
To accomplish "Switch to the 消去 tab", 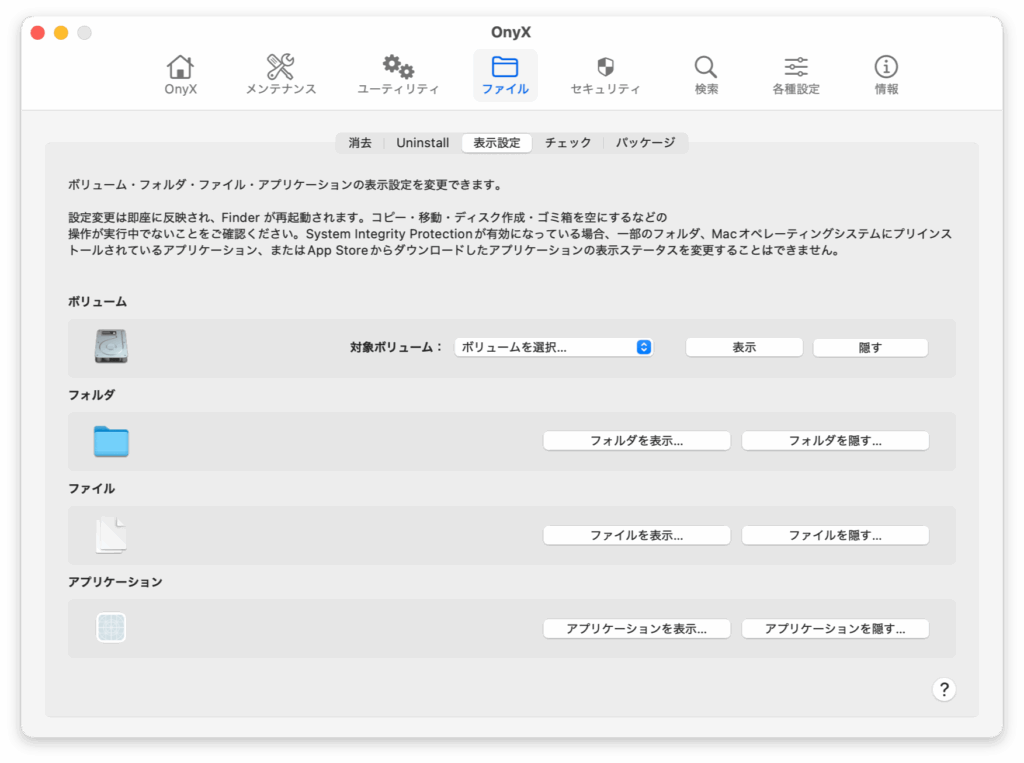I will [360, 143].
